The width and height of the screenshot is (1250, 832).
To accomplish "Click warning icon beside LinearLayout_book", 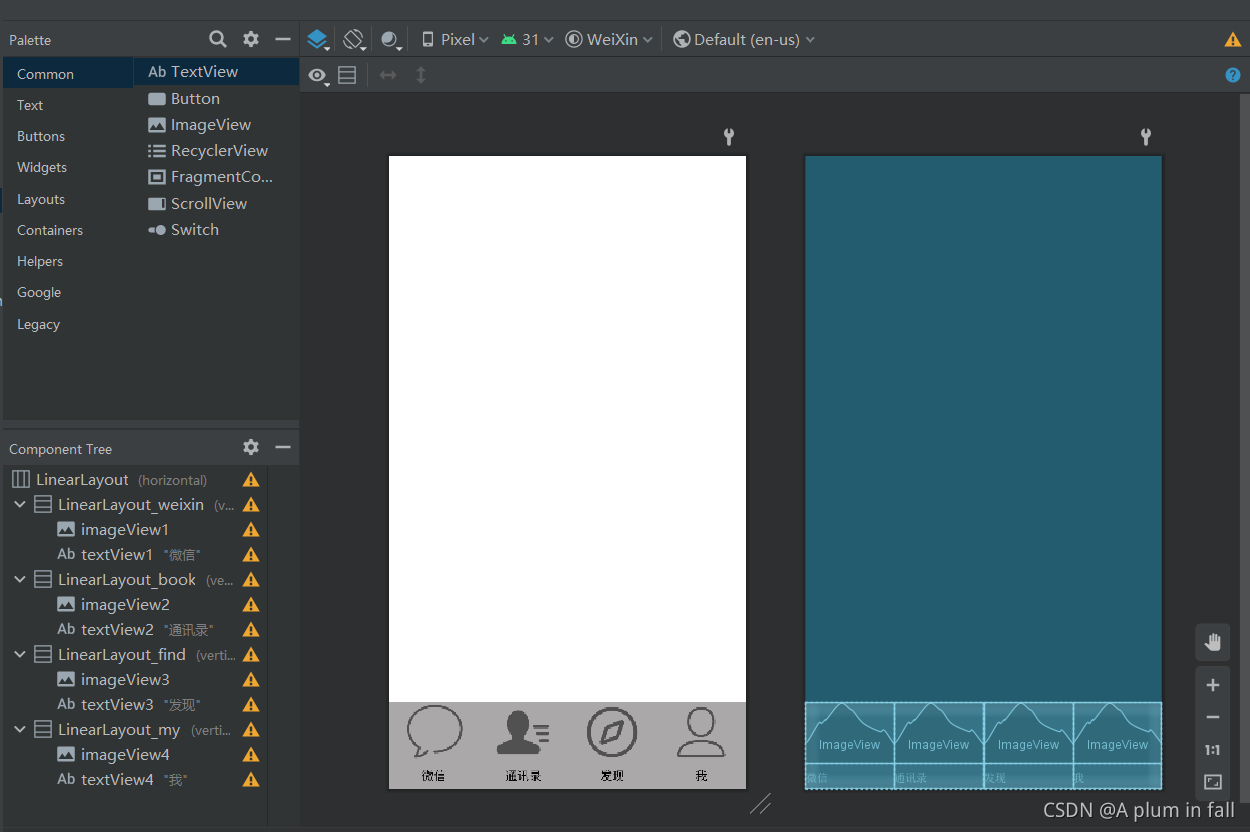I will [x=251, y=580].
